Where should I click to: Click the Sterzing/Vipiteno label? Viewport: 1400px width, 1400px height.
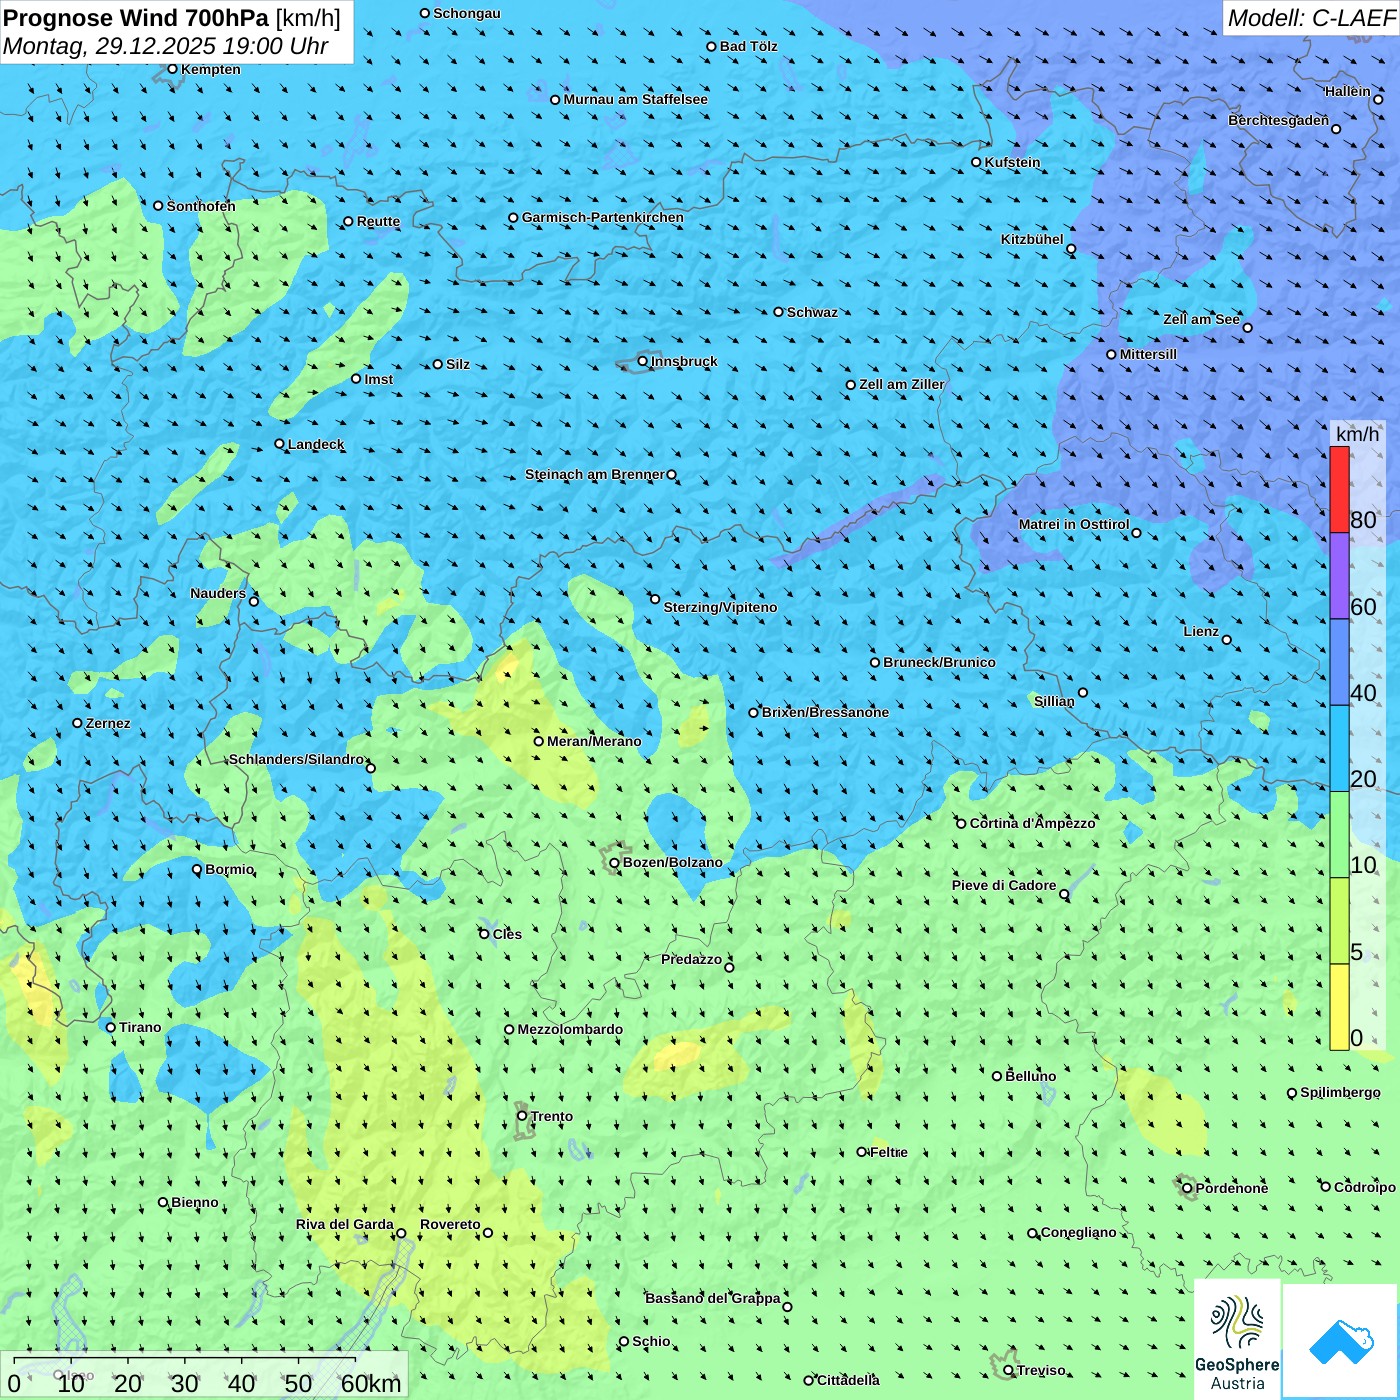(x=720, y=607)
